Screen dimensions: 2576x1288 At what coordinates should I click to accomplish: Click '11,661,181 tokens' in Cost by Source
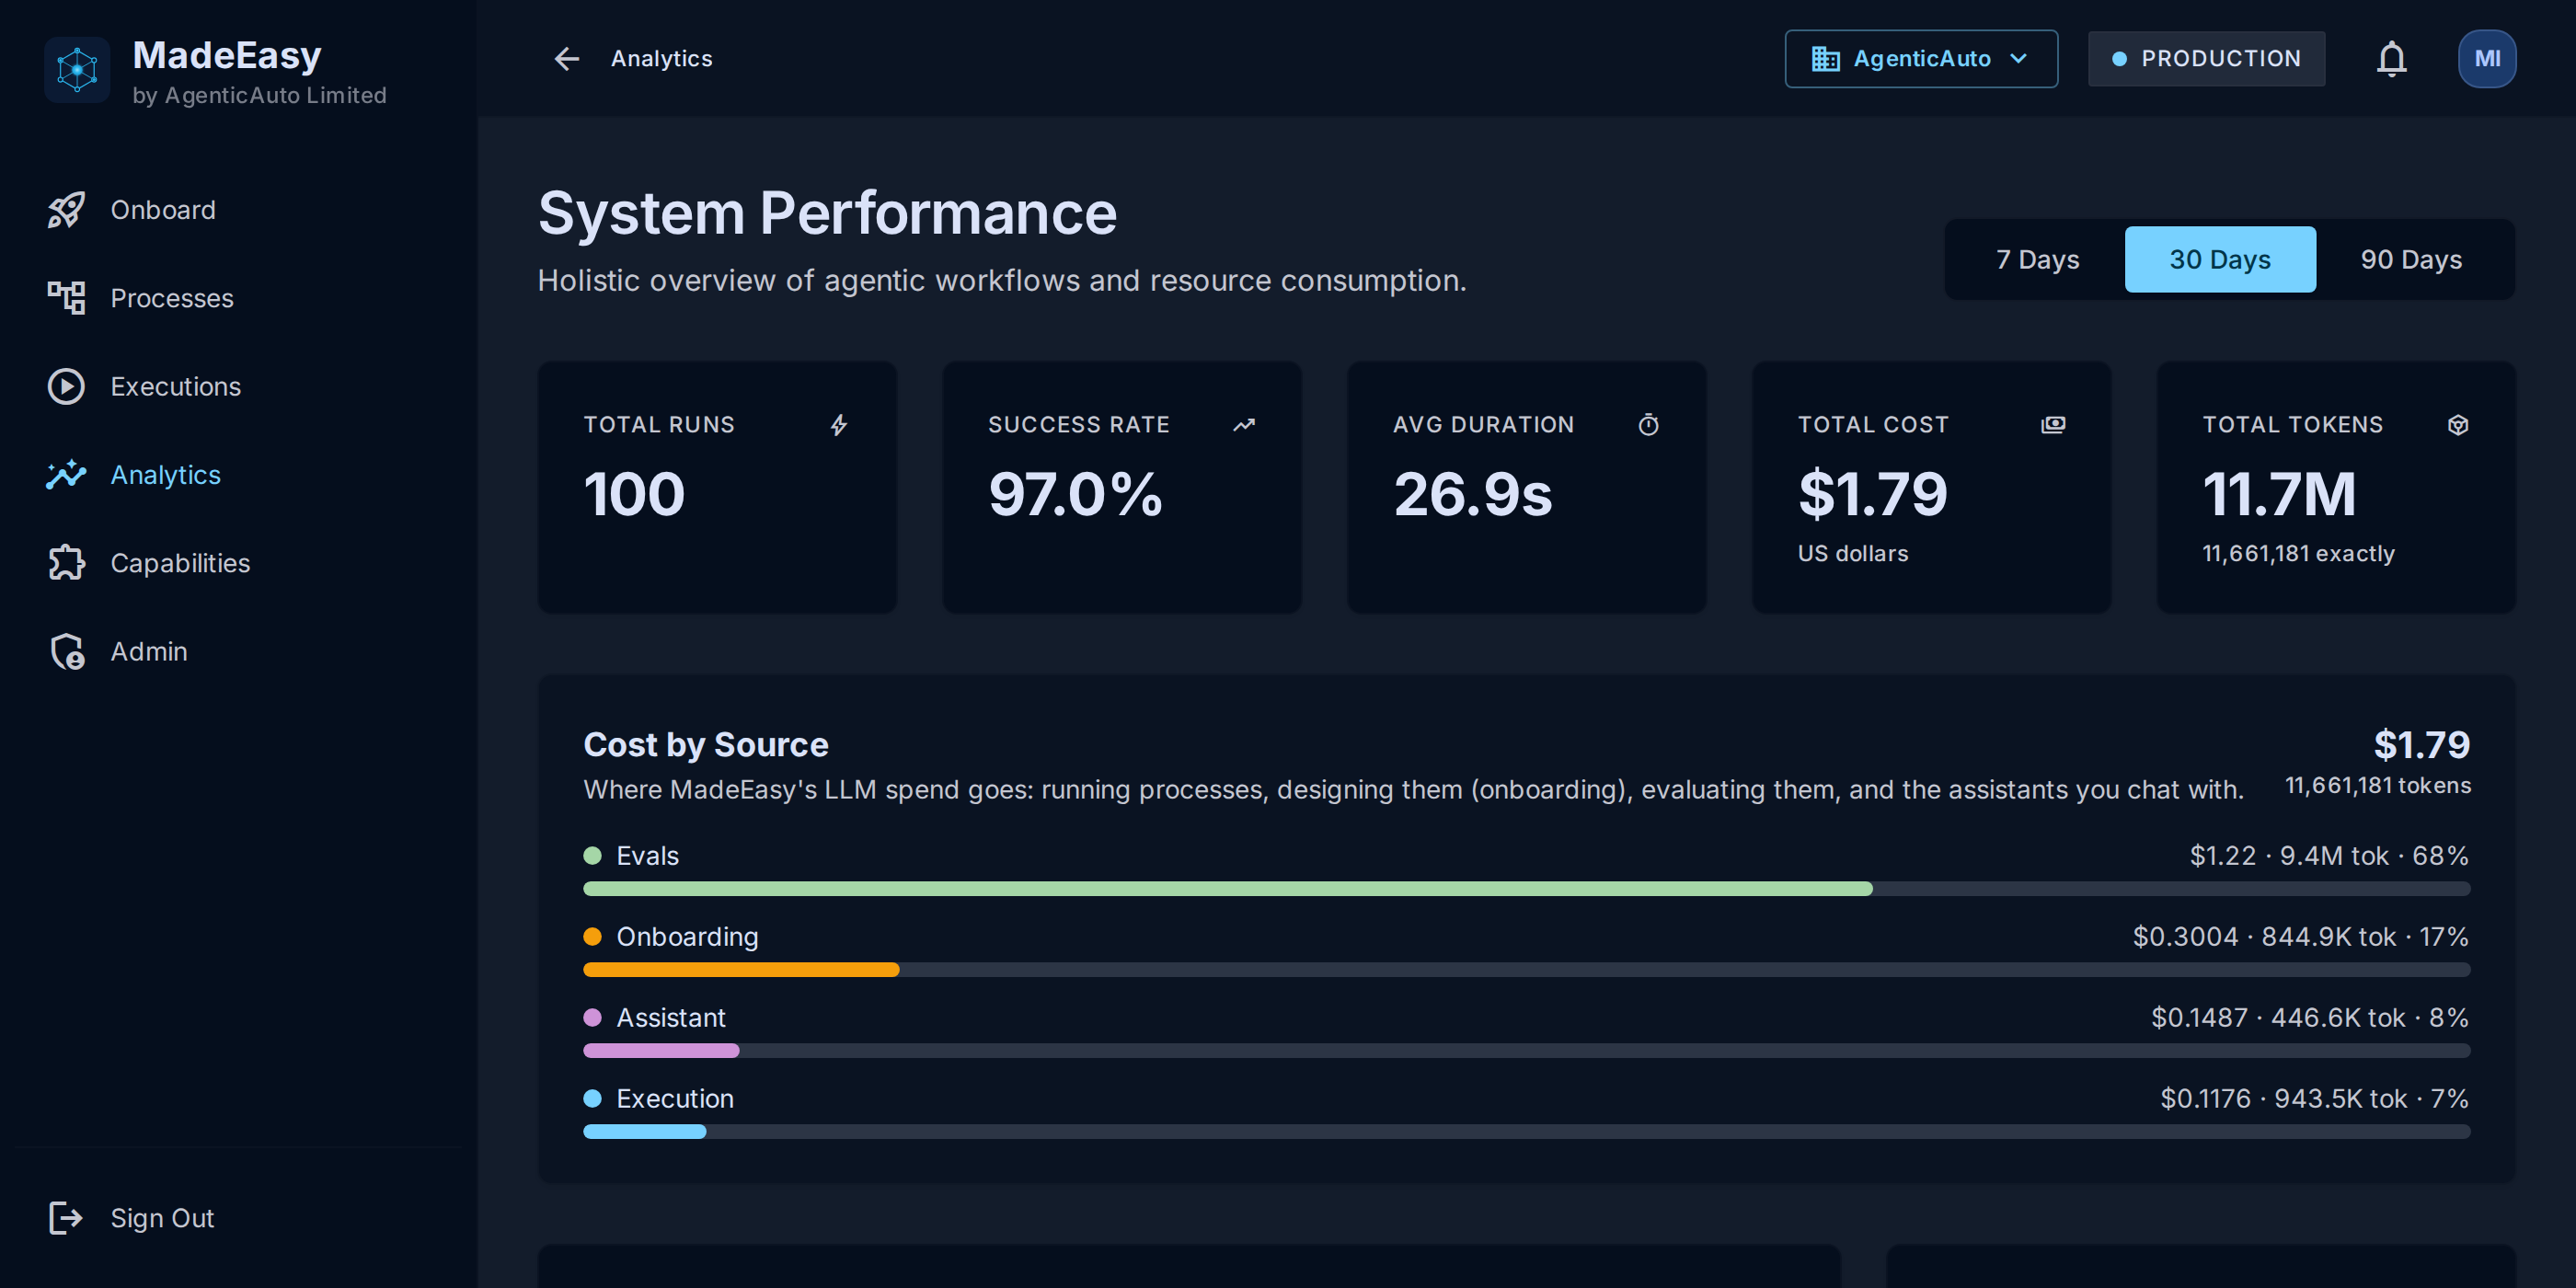pos(2378,786)
